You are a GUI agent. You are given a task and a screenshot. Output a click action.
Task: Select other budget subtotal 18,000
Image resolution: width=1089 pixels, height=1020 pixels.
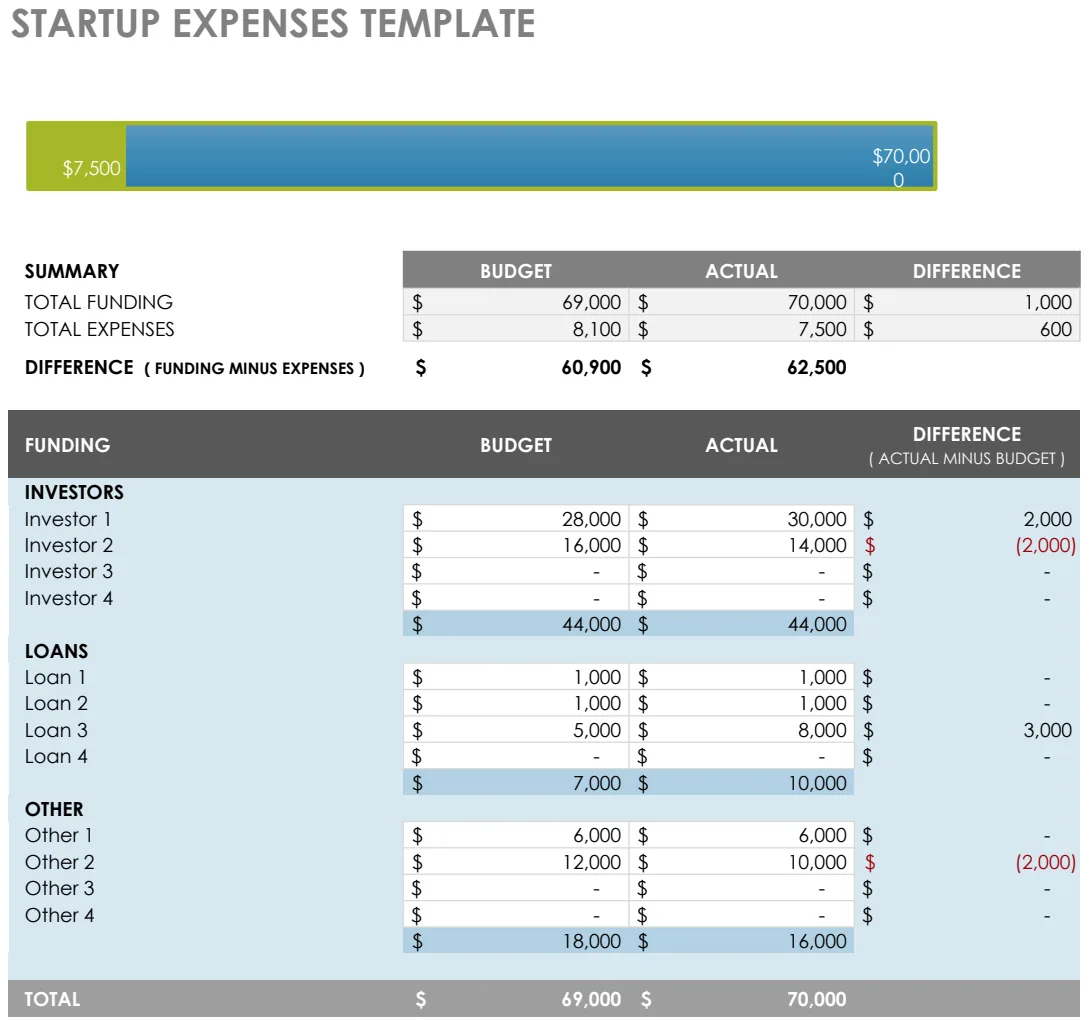[516, 941]
